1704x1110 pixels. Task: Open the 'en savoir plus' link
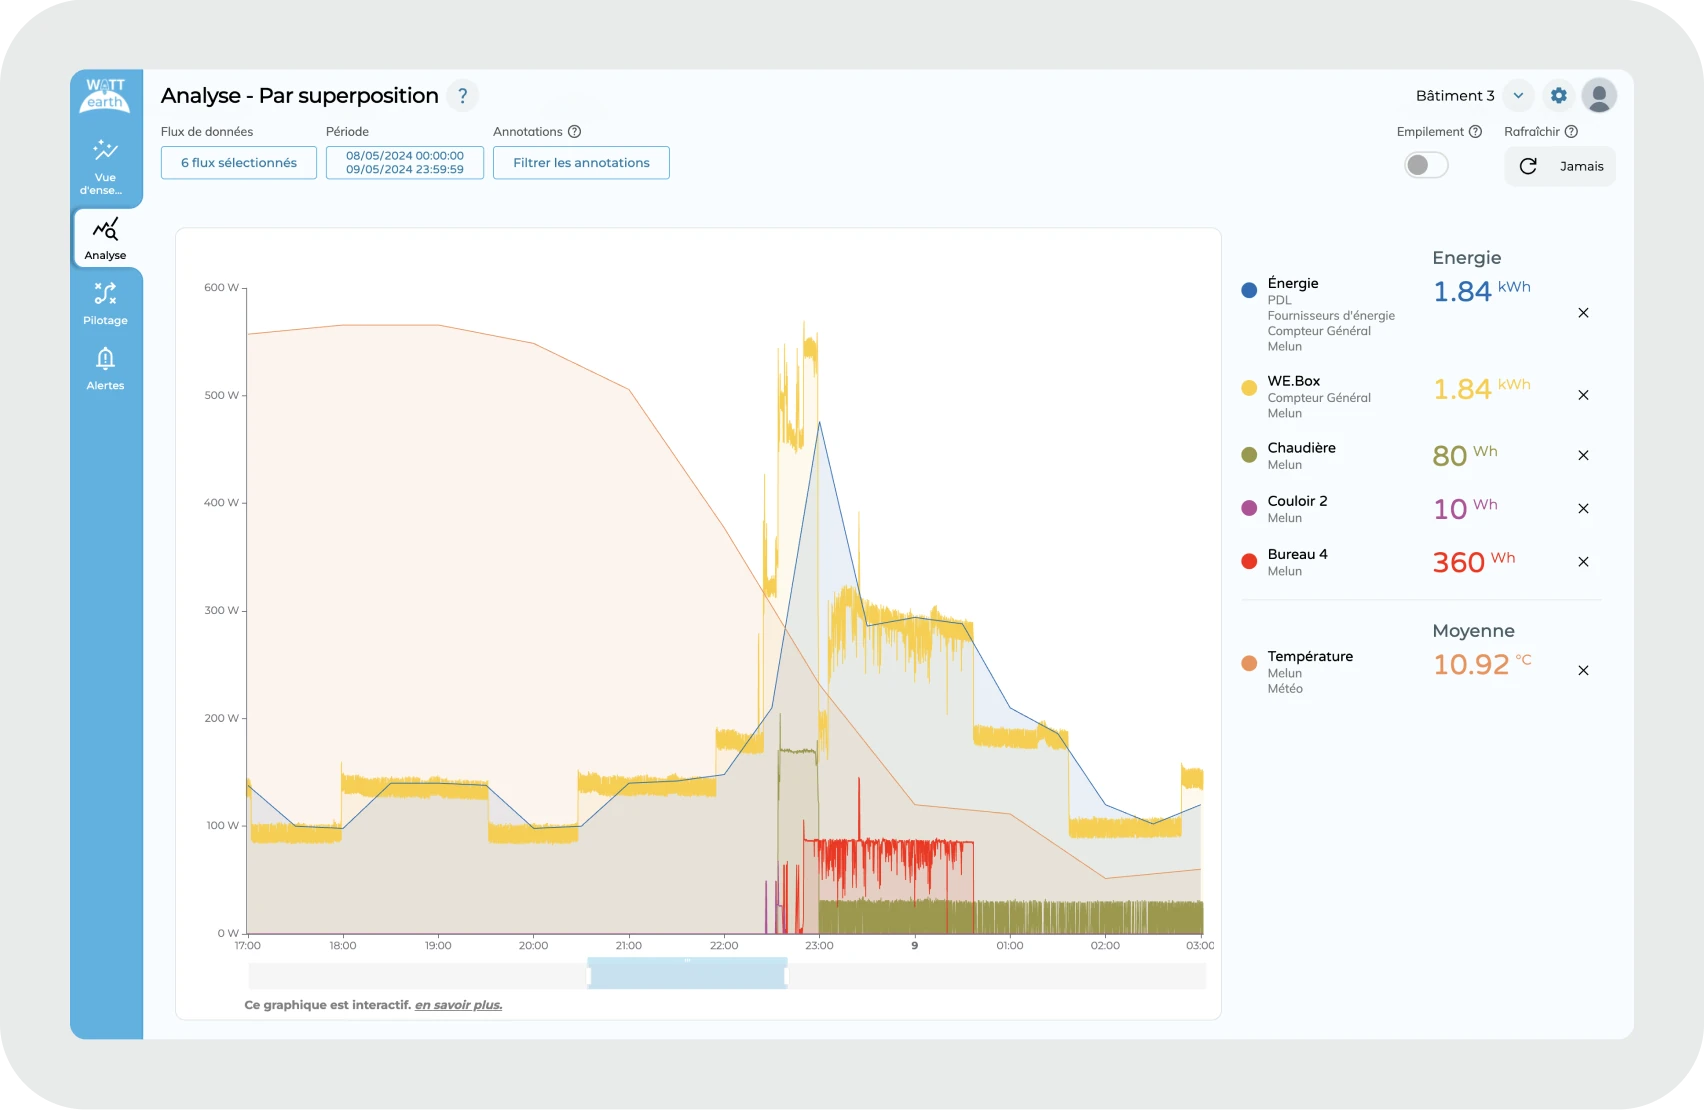tap(459, 1005)
